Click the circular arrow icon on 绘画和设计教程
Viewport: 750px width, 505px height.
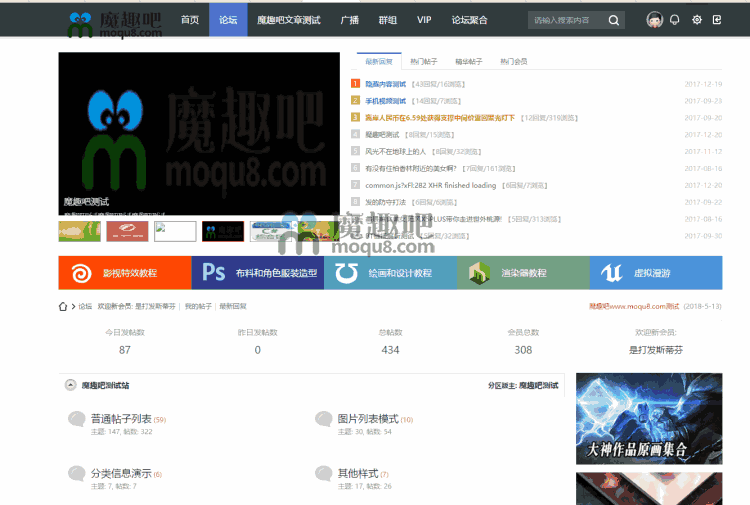click(x=346, y=273)
